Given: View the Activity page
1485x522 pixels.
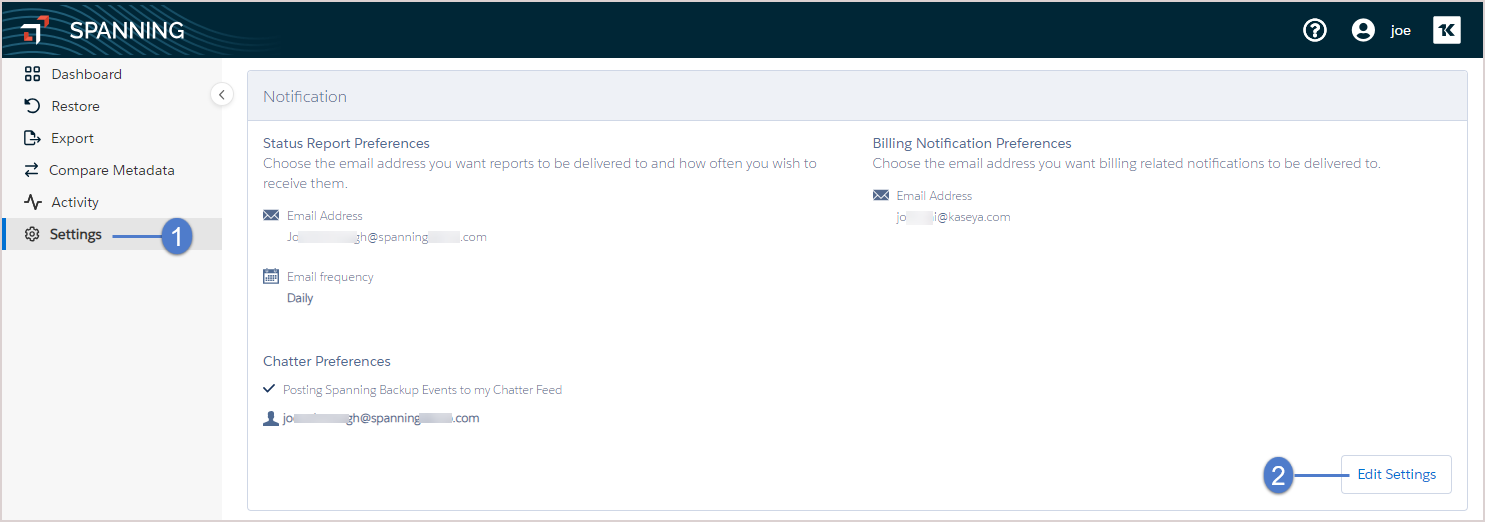Looking at the screenshot, I should (112, 202).
